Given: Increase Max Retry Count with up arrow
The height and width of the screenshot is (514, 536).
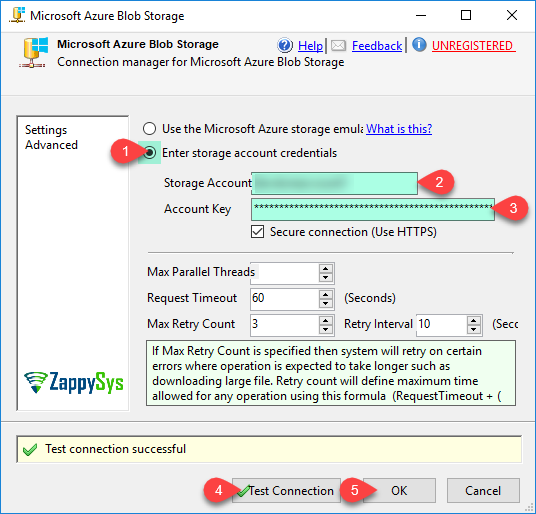Looking at the screenshot, I should (x=326, y=320).
